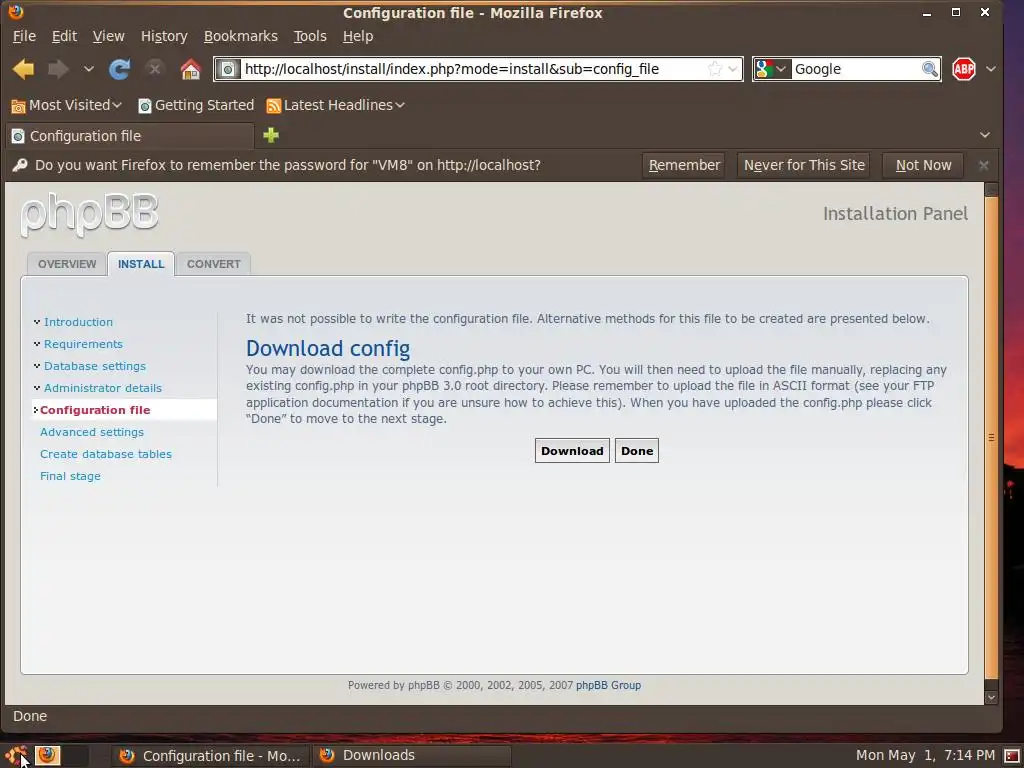Image resolution: width=1024 pixels, height=768 pixels.
Task: Open the Edit menu
Action: point(64,36)
